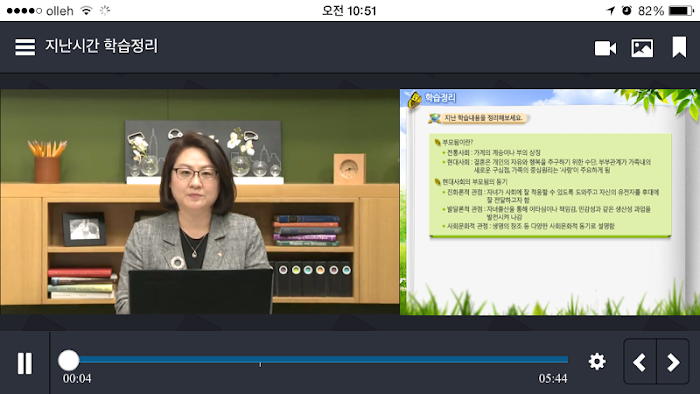Tap the lecturer video panel
This screenshot has height=394, width=700.
pyautogui.click(x=200, y=202)
